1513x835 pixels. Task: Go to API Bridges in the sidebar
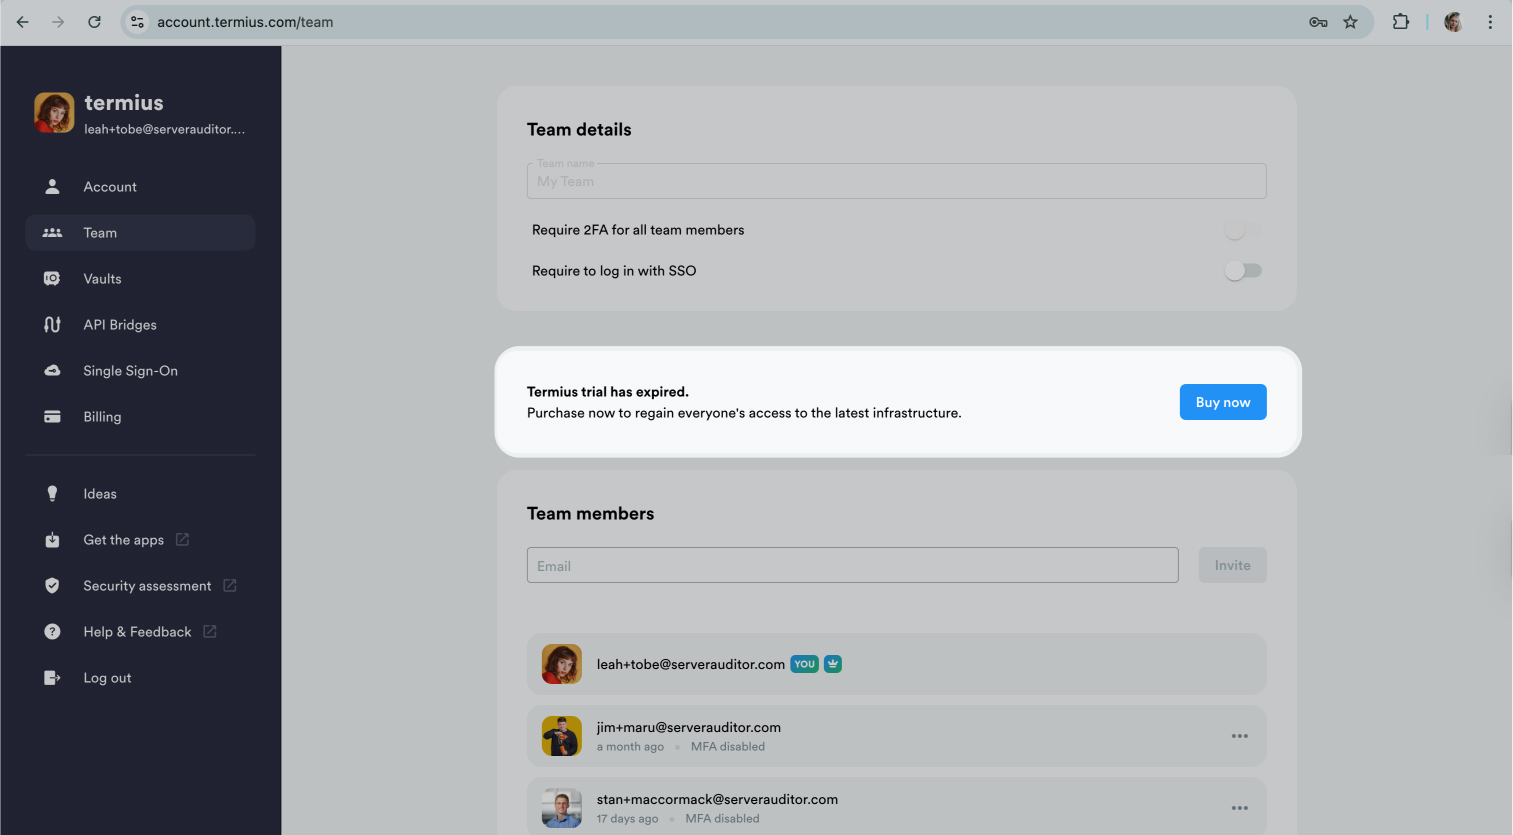[140, 325]
